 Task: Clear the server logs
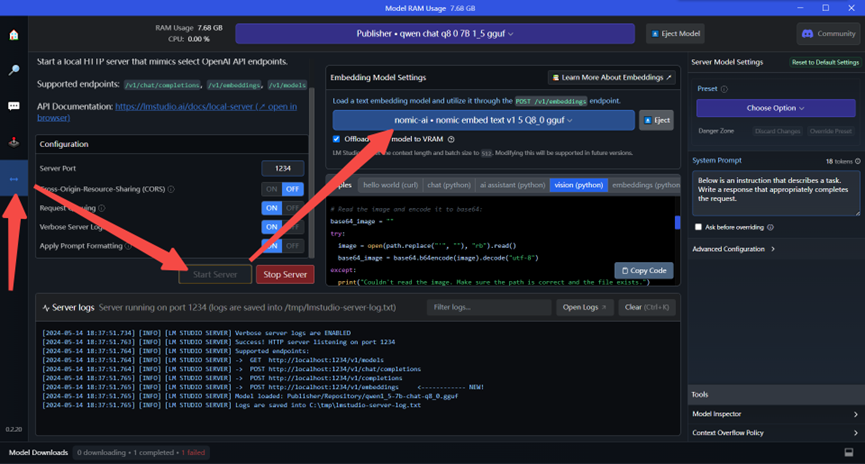point(647,307)
